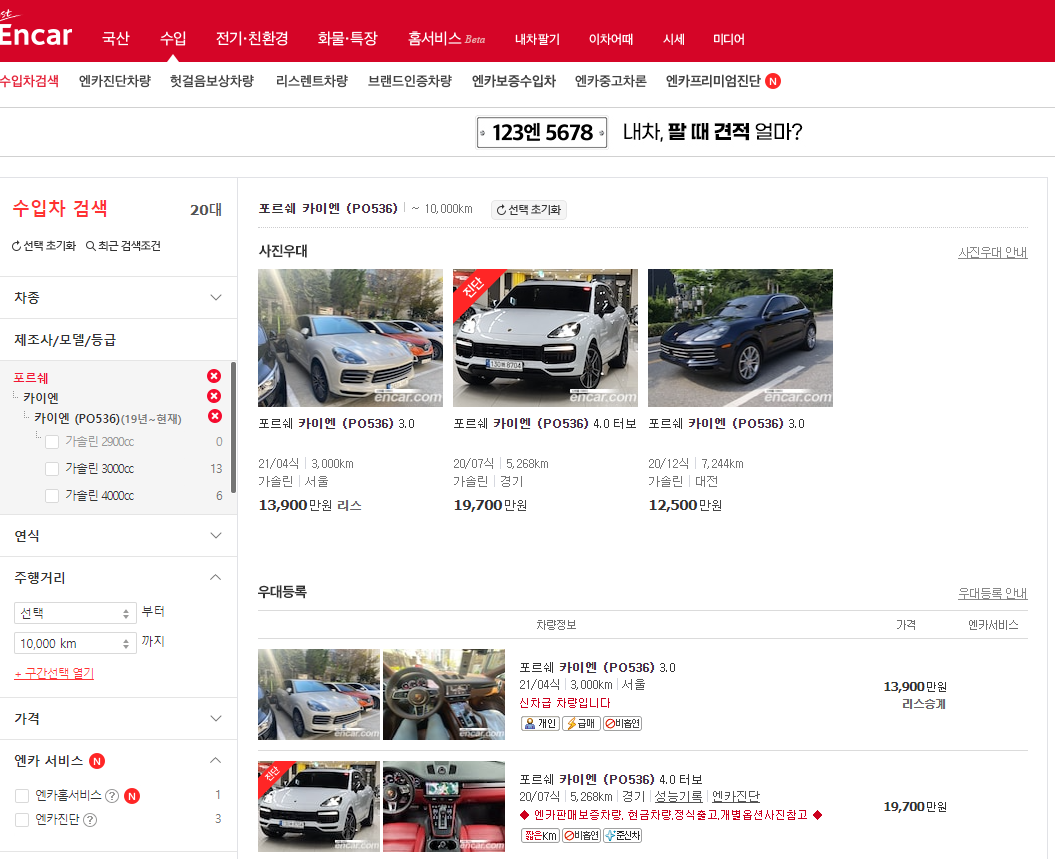
Task: Select the 브랜드인증차량 tab
Action: point(410,81)
